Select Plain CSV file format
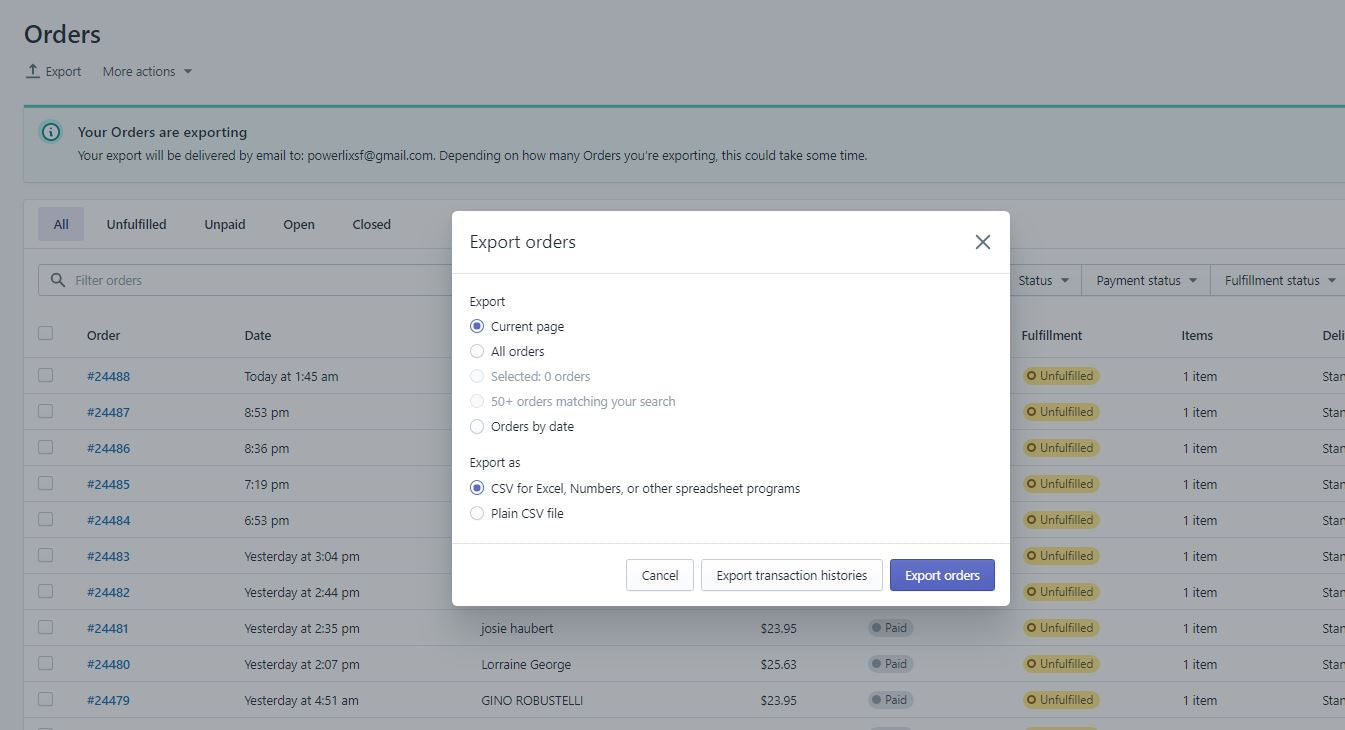Screen dimensions: 1345x730 477,513
